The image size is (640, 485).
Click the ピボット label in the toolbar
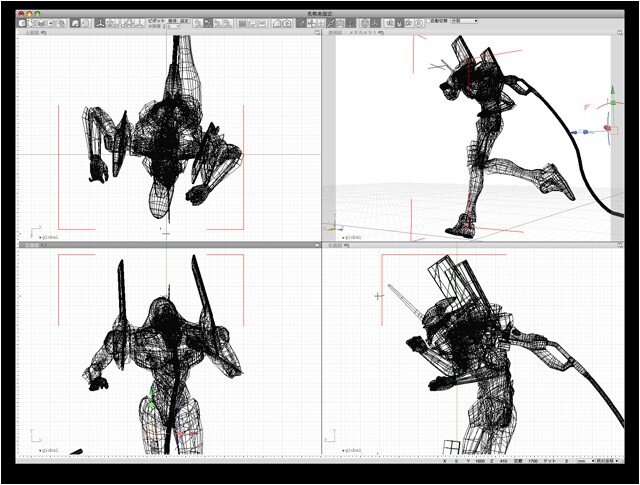pos(156,21)
